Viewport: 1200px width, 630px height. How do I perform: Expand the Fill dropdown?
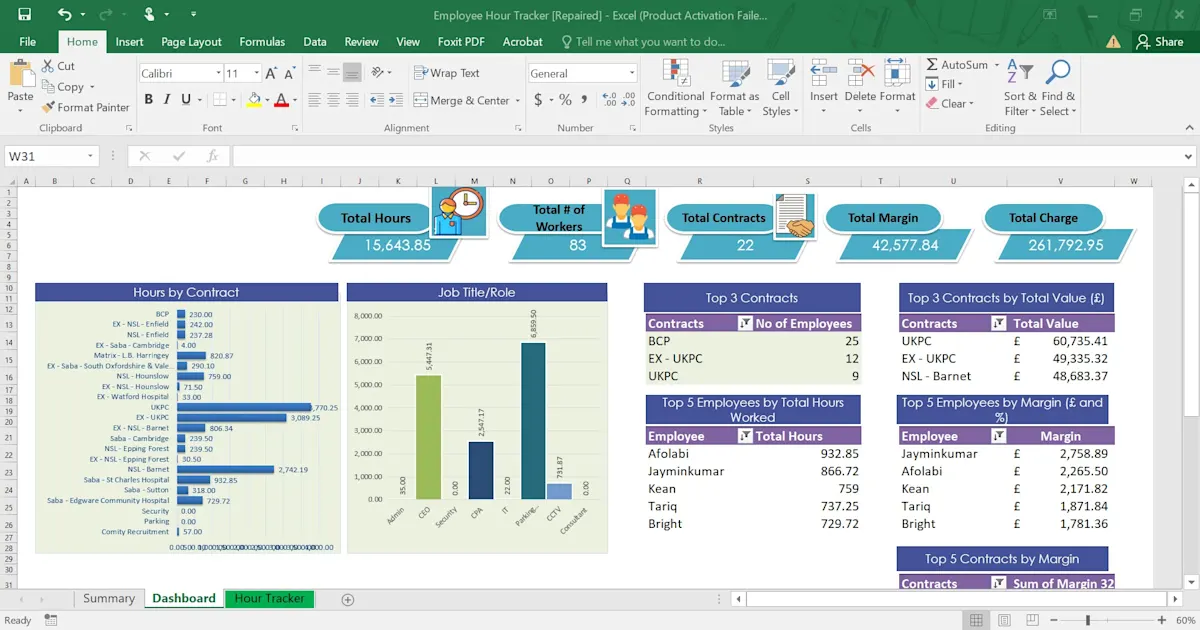pos(962,85)
